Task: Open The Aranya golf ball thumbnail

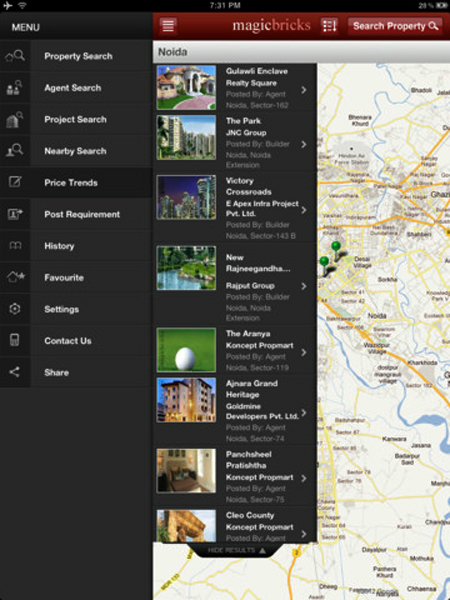Action: pos(186,350)
